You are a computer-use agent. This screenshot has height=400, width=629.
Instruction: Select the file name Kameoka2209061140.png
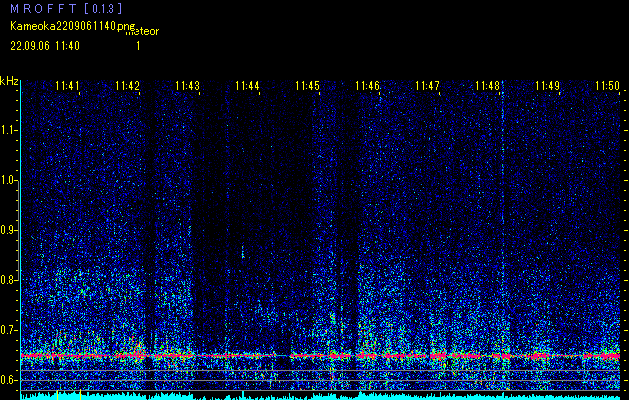coord(74,26)
